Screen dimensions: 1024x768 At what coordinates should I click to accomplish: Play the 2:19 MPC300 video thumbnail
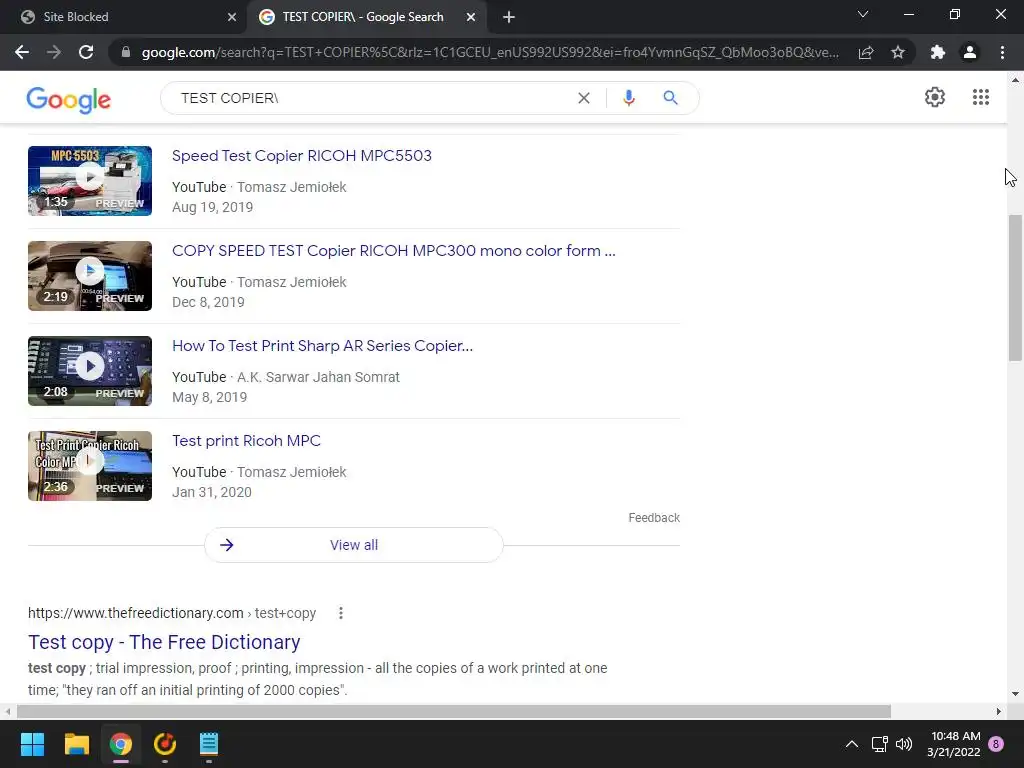pyautogui.click(x=90, y=276)
